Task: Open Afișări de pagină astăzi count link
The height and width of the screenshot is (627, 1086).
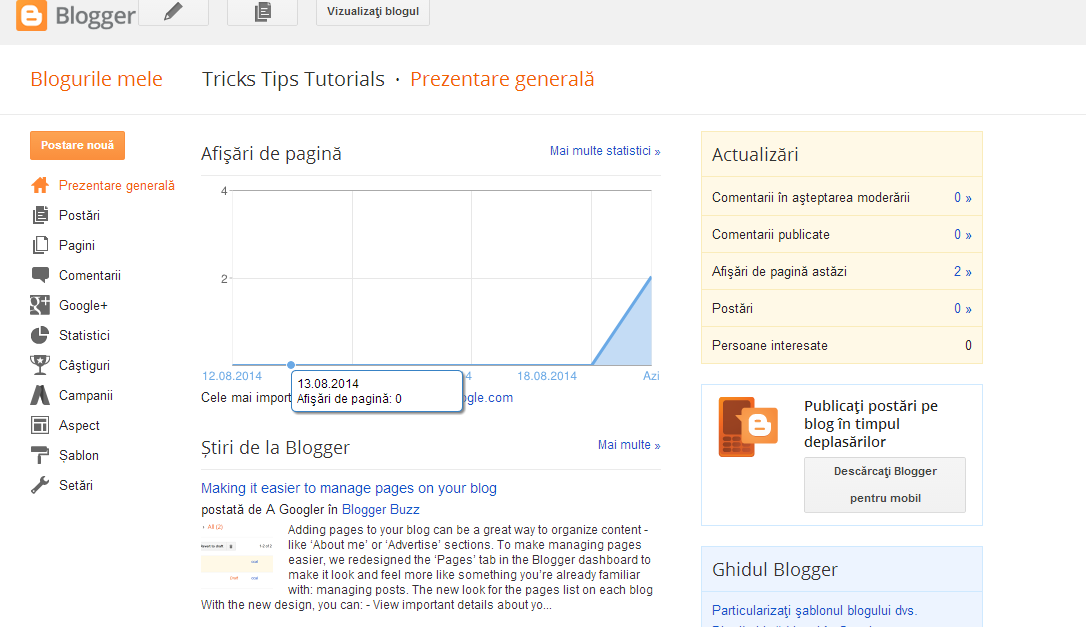Action: pos(963,272)
